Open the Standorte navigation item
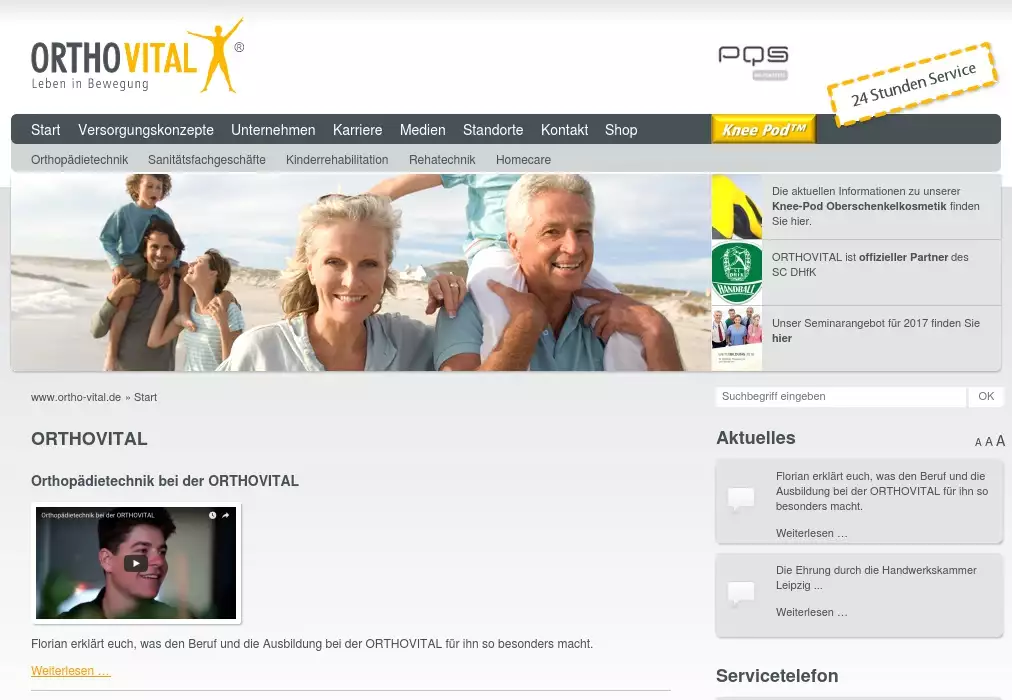 (493, 130)
